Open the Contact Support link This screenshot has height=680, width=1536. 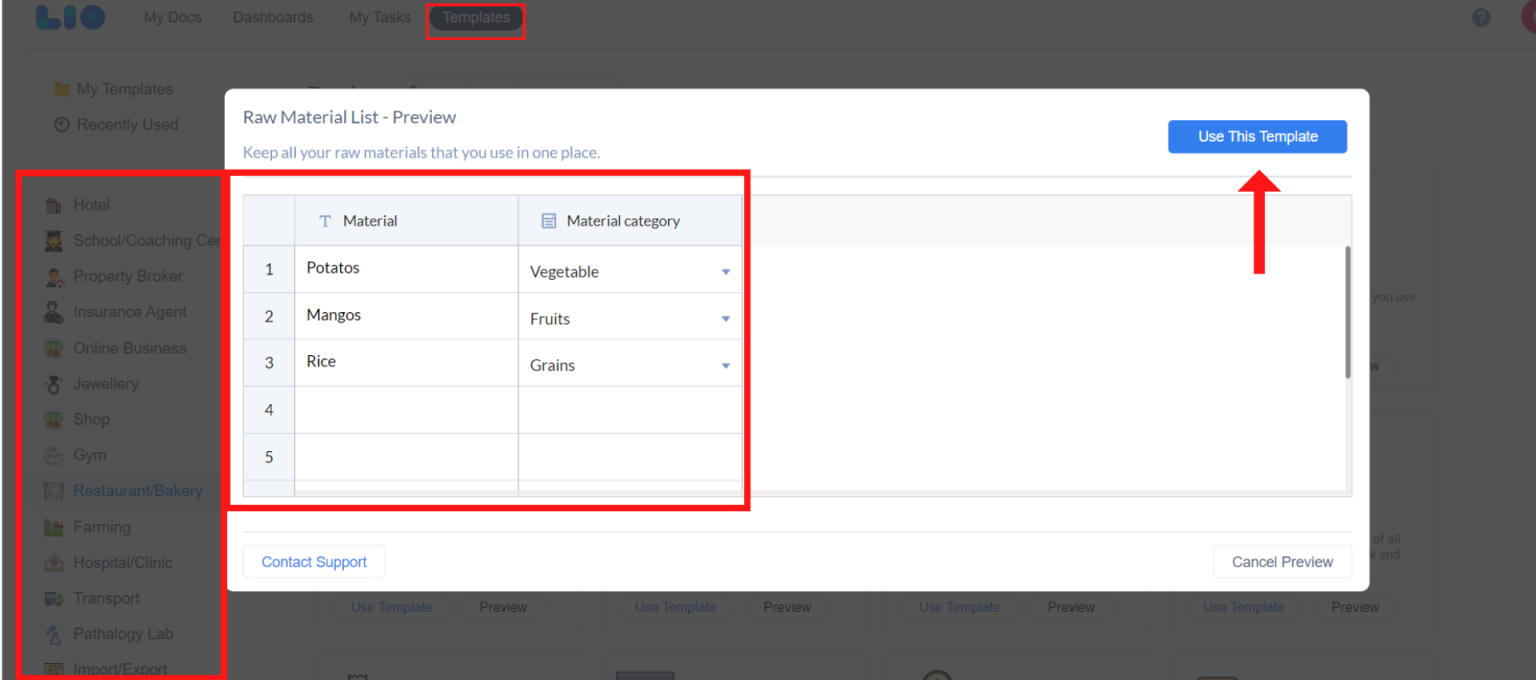pos(313,561)
